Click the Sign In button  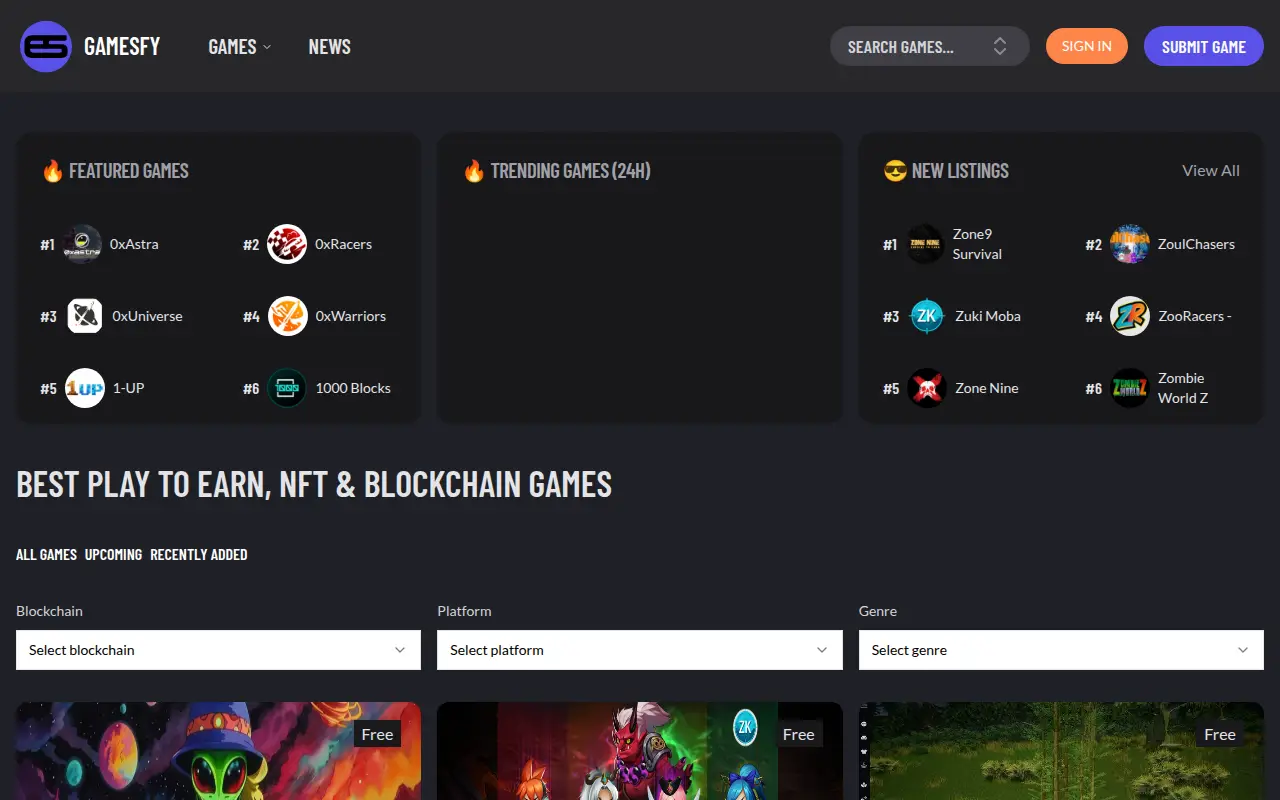(1087, 46)
